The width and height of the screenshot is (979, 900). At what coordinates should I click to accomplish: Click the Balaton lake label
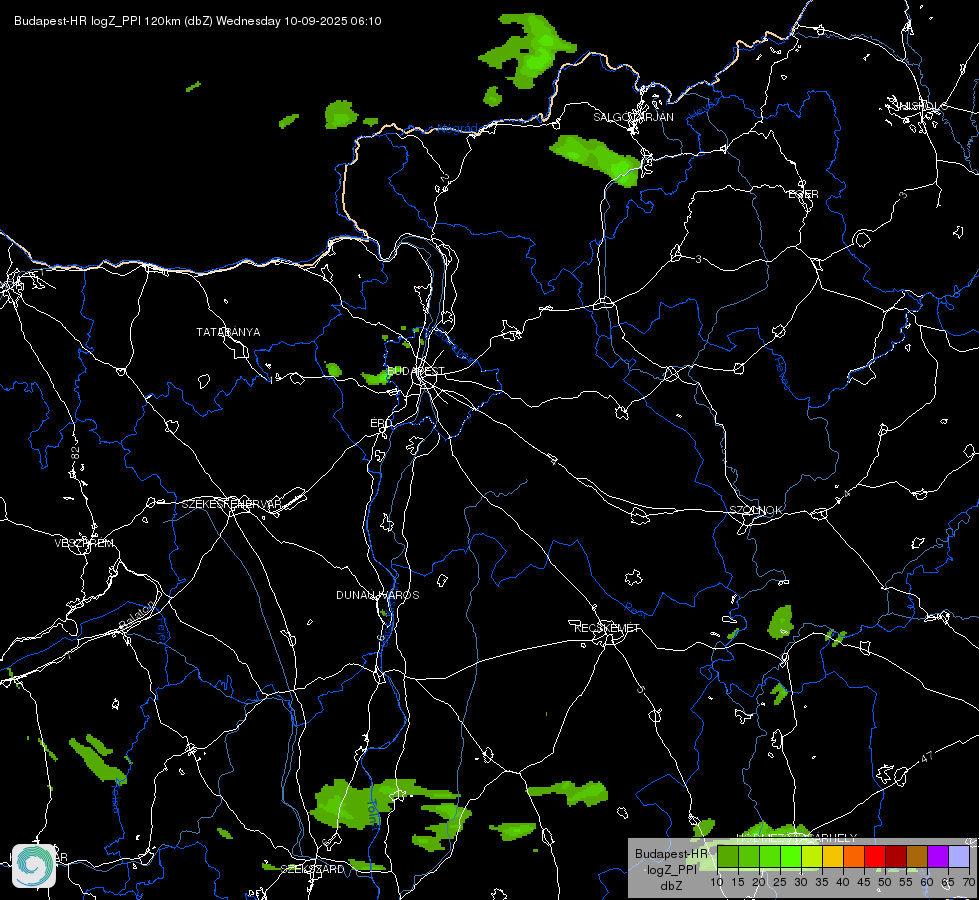coord(137,617)
